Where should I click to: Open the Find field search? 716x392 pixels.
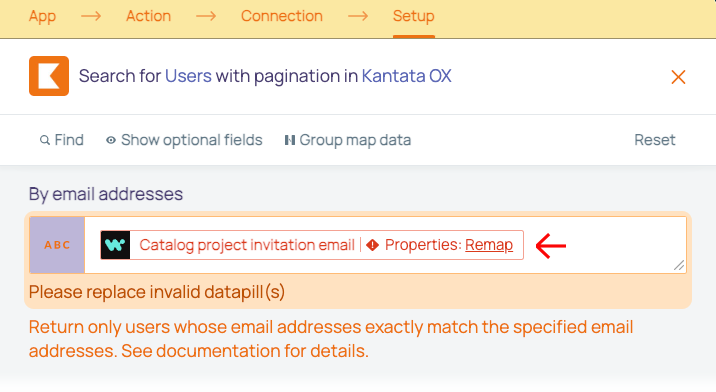click(x=62, y=140)
